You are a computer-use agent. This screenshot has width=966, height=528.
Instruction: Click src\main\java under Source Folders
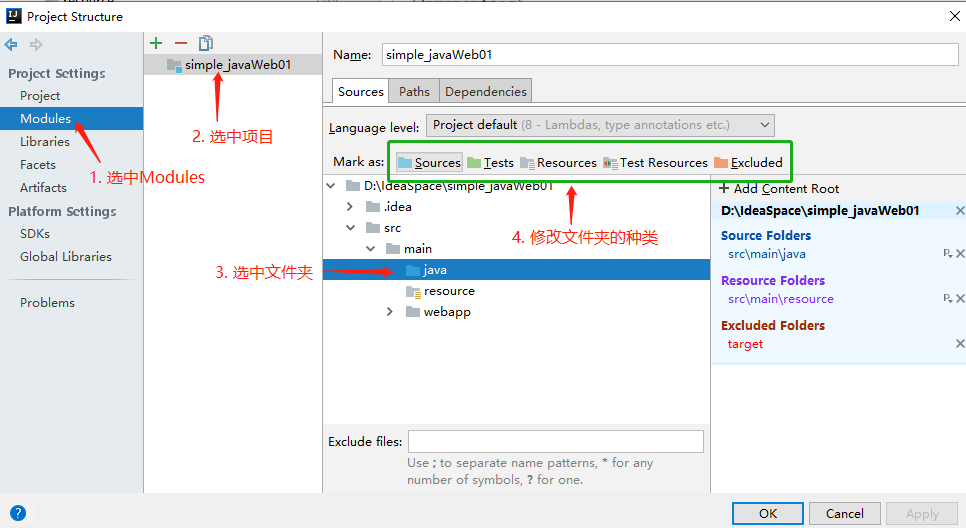click(766, 254)
